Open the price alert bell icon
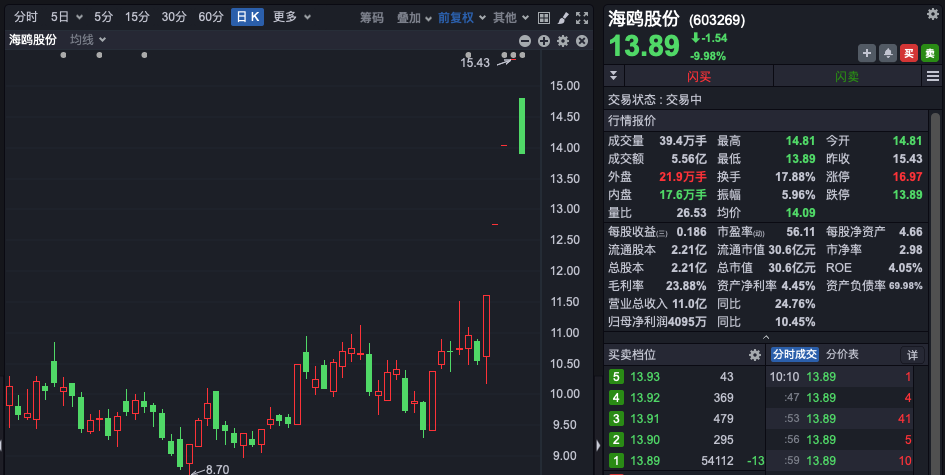This screenshot has width=945, height=475. (886, 53)
